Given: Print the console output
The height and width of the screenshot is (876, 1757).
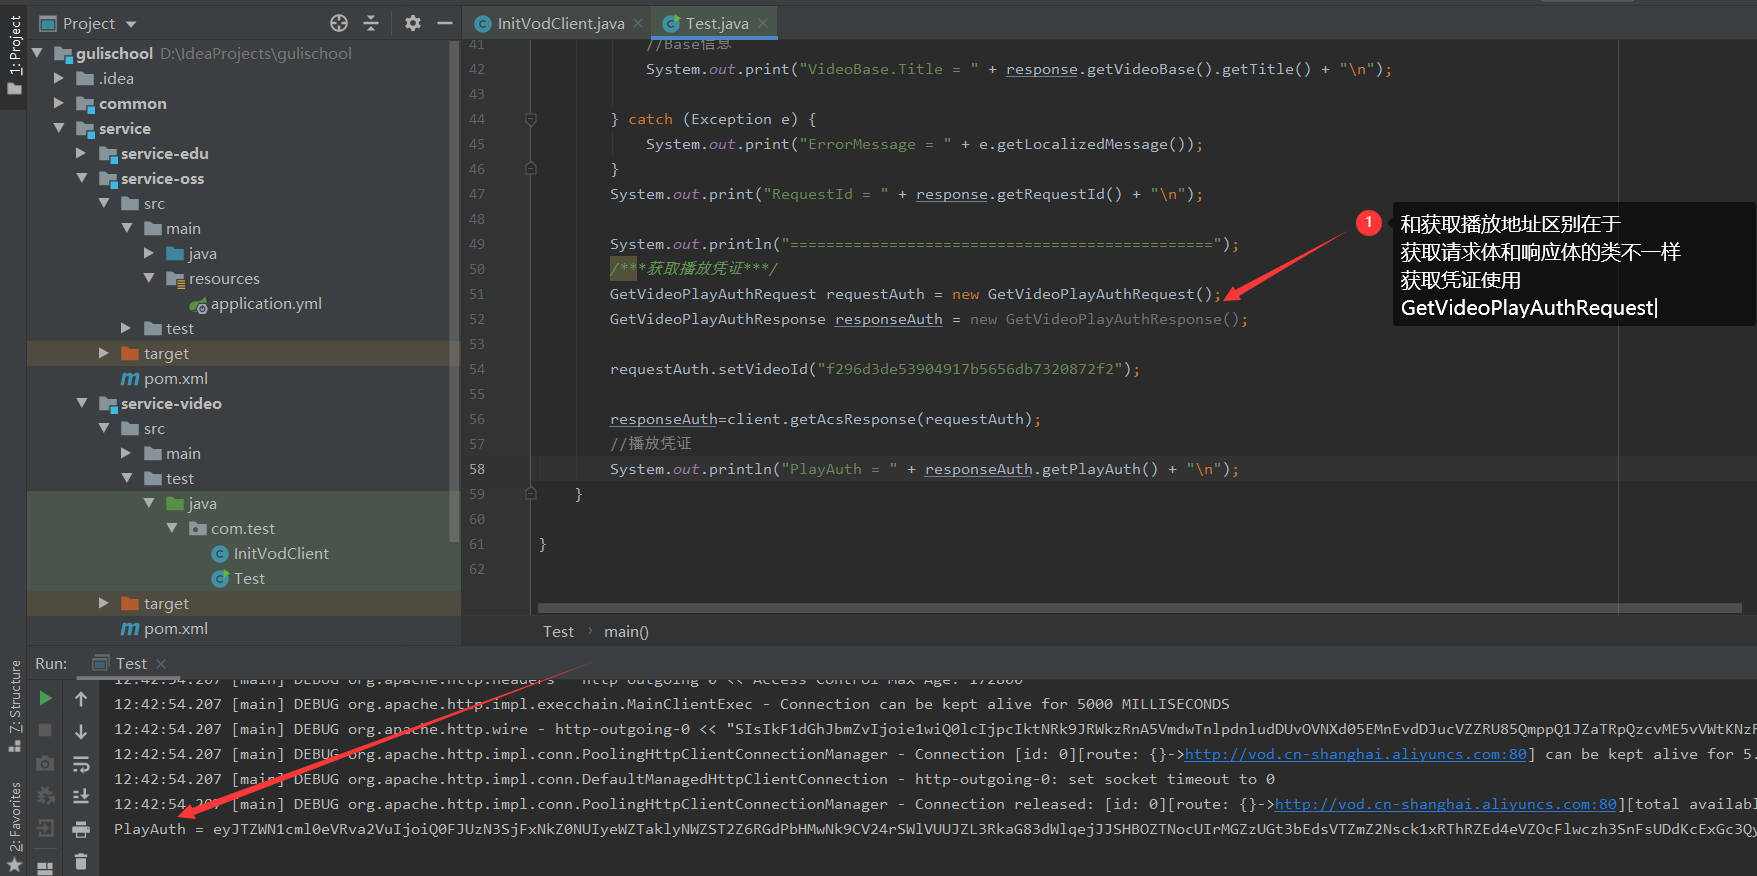Looking at the screenshot, I should pos(81,829).
